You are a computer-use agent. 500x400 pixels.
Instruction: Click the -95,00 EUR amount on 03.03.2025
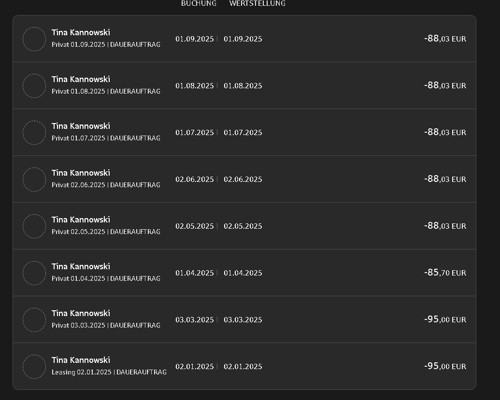[445, 319]
